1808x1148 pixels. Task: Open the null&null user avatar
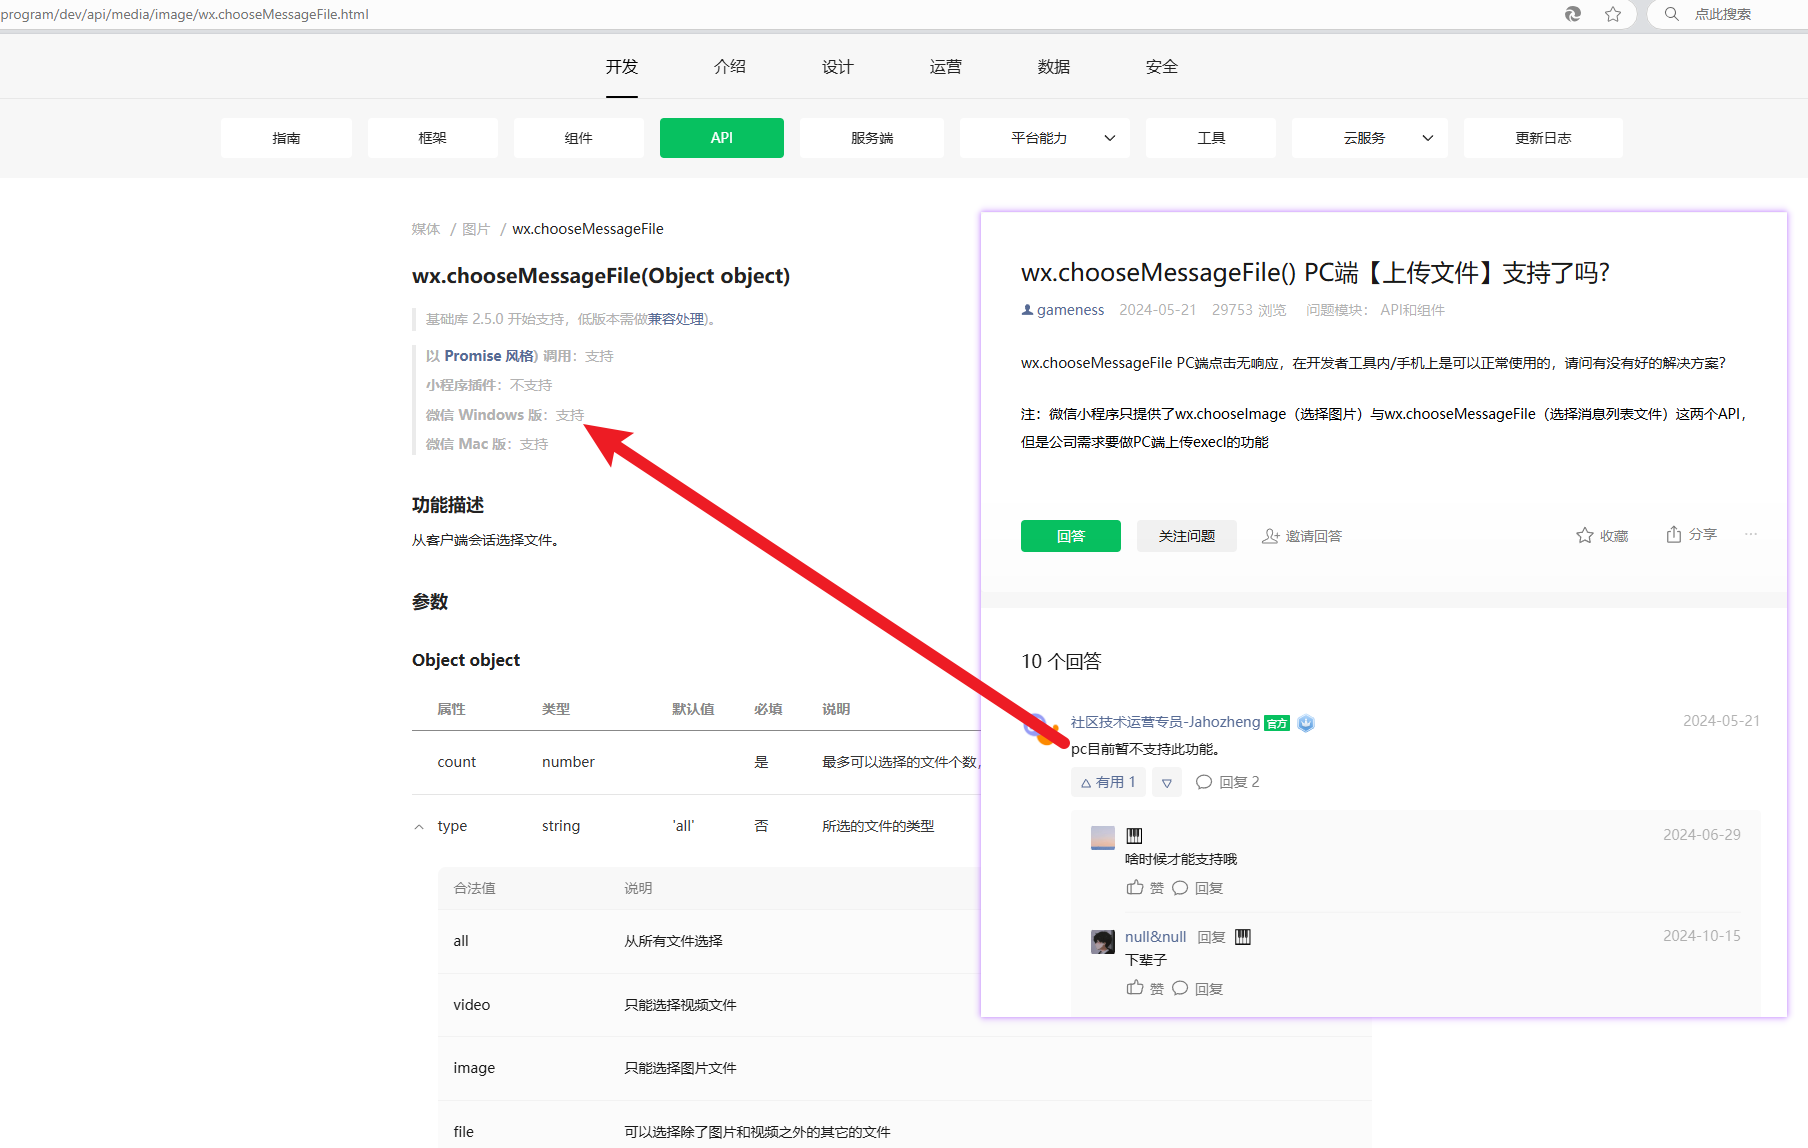[x=1103, y=941]
